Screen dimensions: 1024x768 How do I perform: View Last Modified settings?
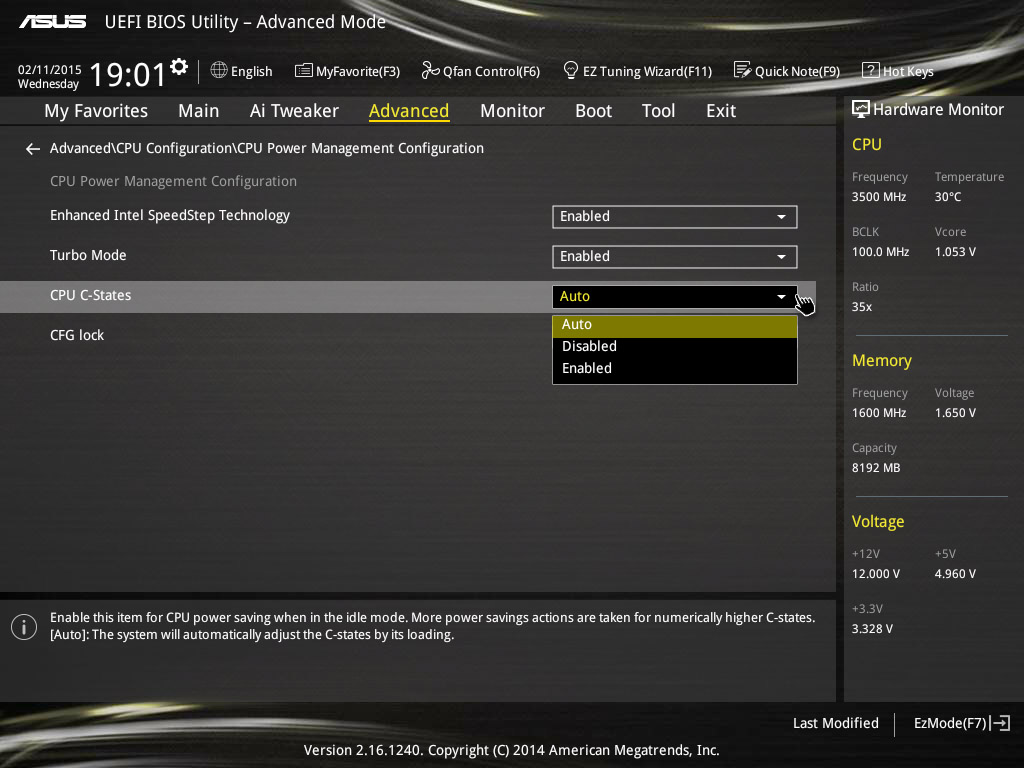pyautogui.click(x=835, y=723)
